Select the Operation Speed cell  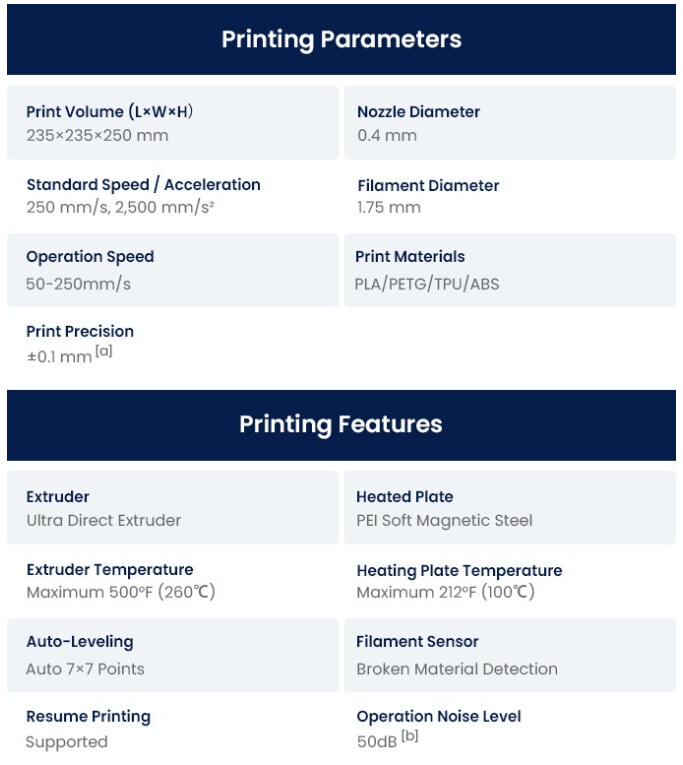pos(173,270)
